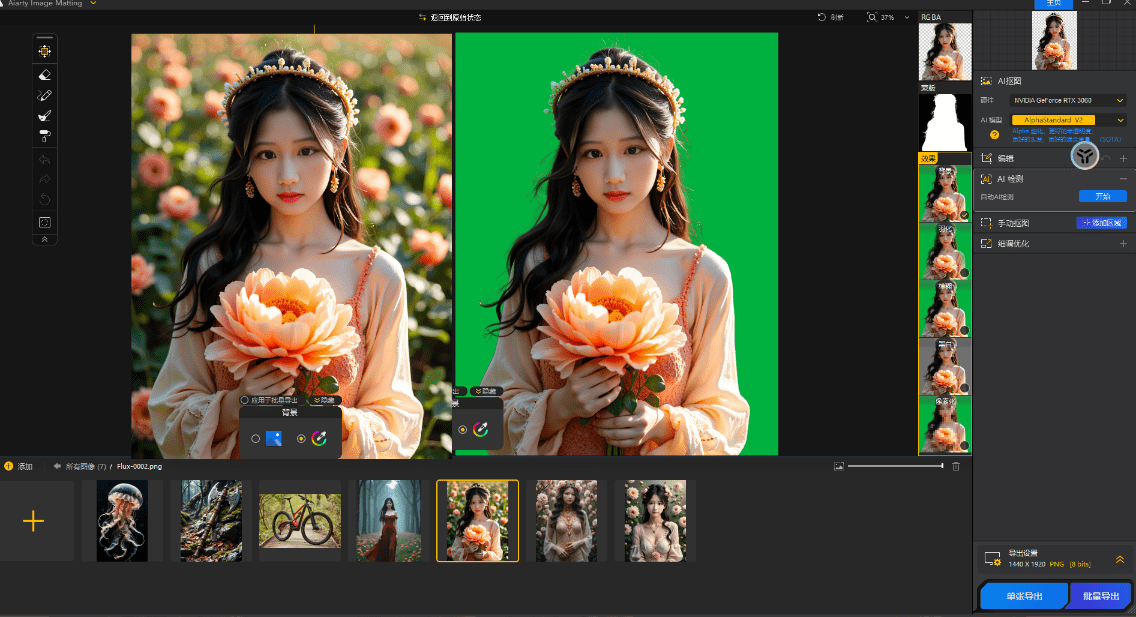Select the Eraser tool
This screenshot has height=617, width=1136.
coord(44,75)
